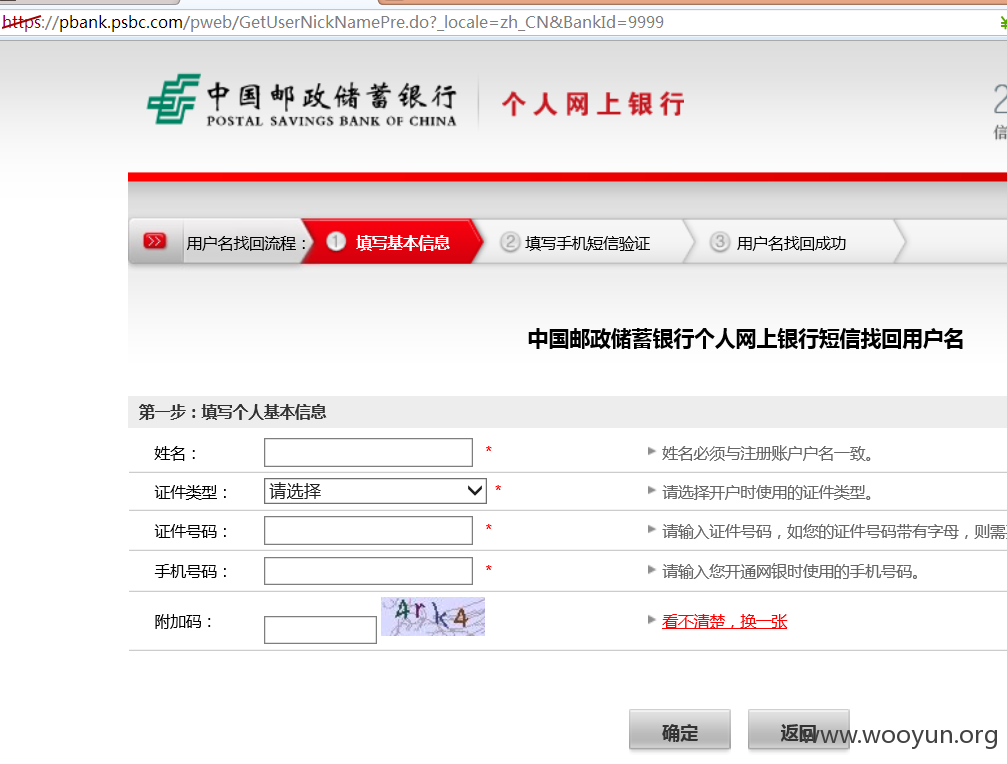The height and width of the screenshot is (764, 1007).
Task: Click the Postal Savings Bank of China logo
Action: pyautogui.click(x=302, y=100)
